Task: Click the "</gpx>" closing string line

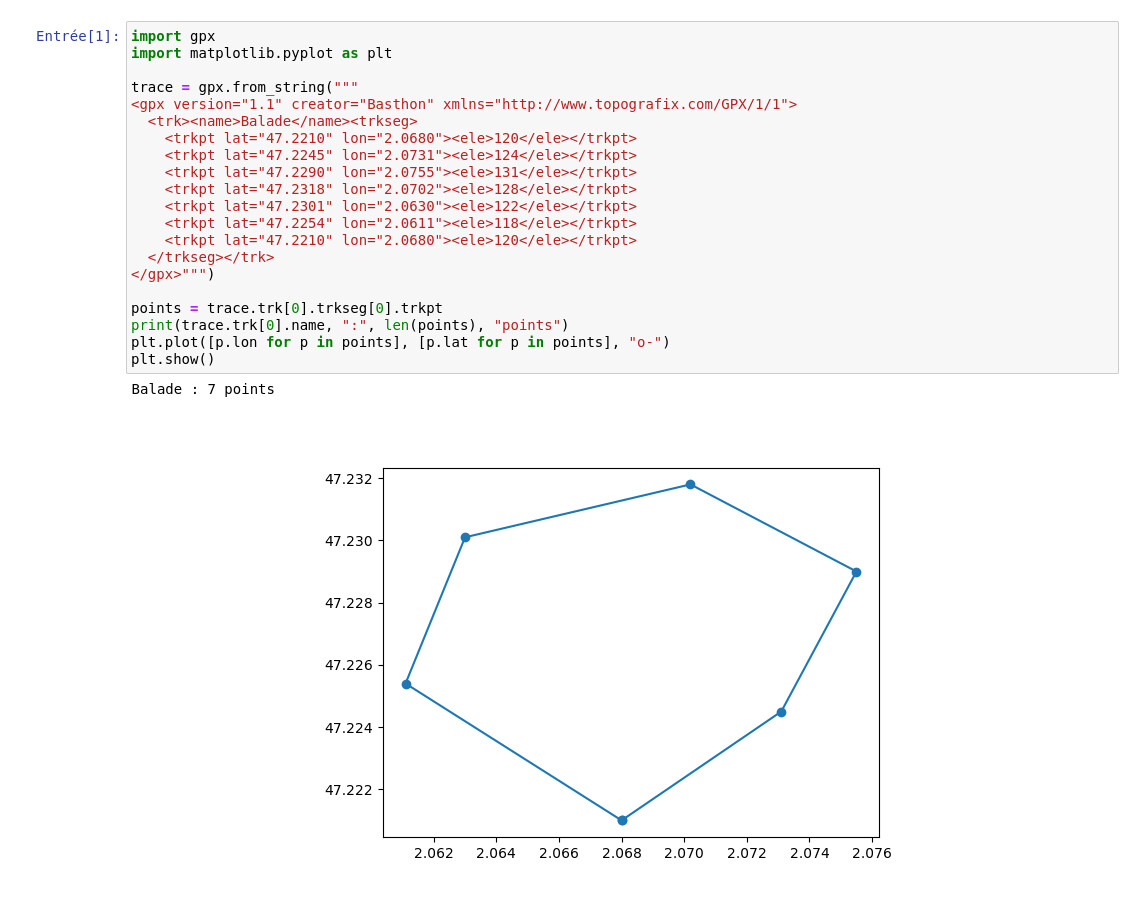Action: pyautogui.click(x=173, y=274)
